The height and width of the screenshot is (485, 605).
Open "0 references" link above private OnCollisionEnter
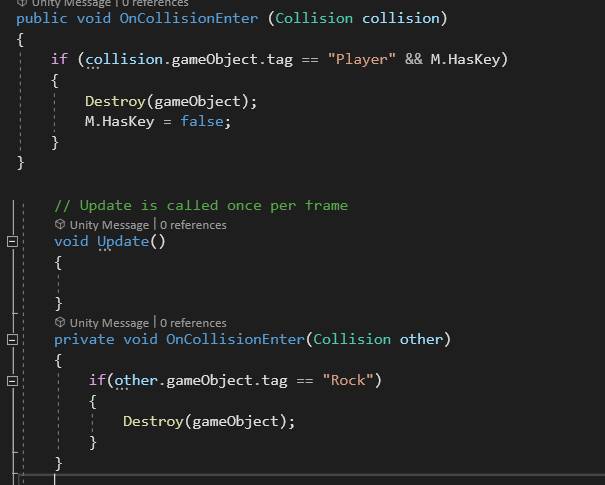[193, 323]
